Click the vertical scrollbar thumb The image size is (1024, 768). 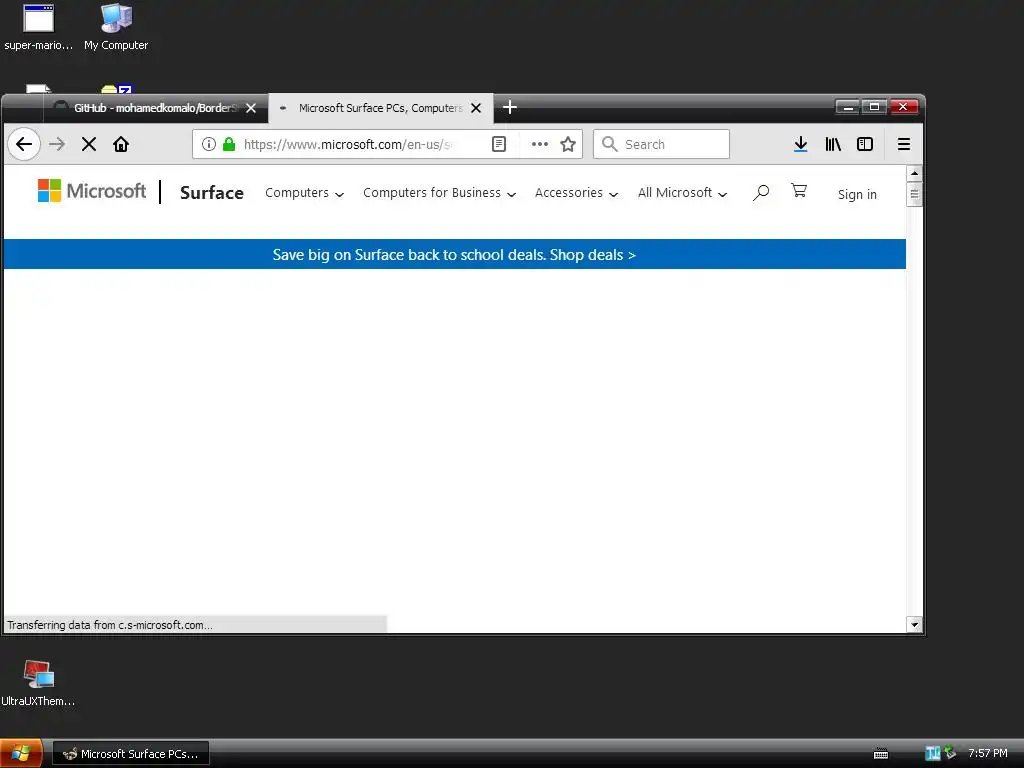914,194
